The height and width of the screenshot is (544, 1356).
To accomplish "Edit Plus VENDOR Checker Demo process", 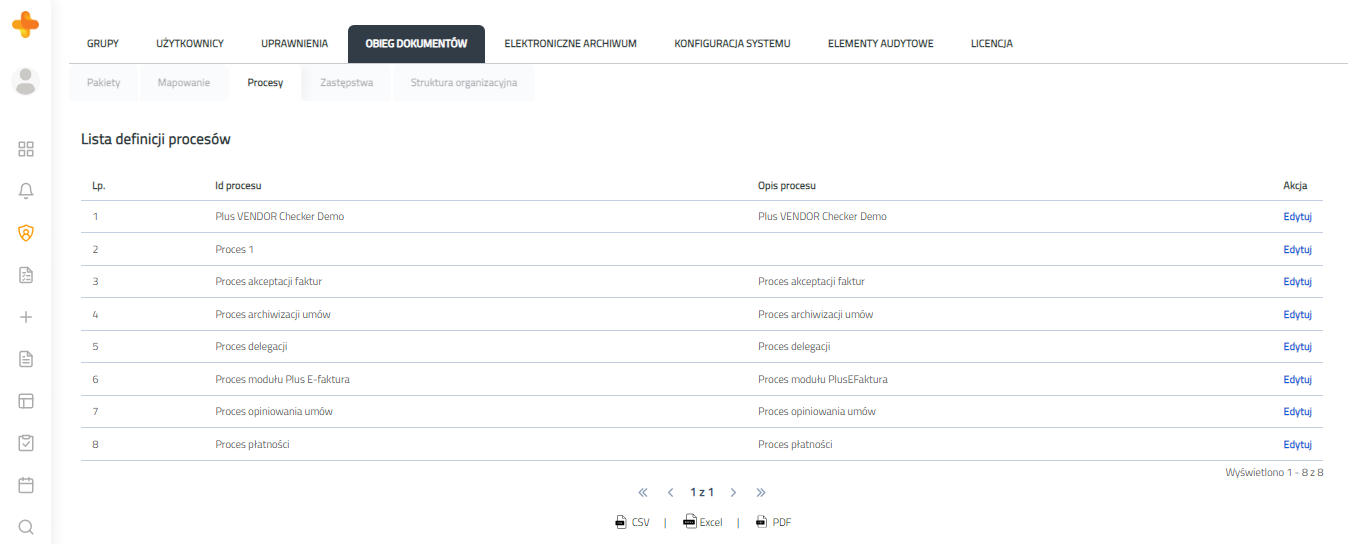I will [1297, 217].
